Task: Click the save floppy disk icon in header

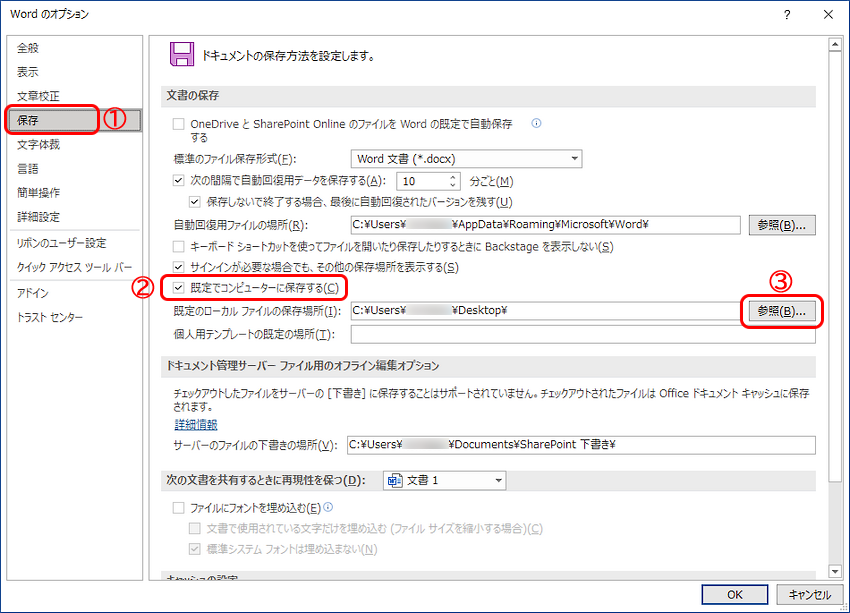Action: (x=181, y=55)
